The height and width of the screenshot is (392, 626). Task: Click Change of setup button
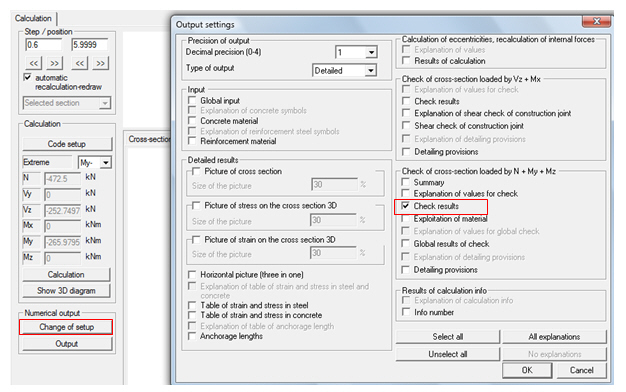pyautogui.click(x=66, y=327)
